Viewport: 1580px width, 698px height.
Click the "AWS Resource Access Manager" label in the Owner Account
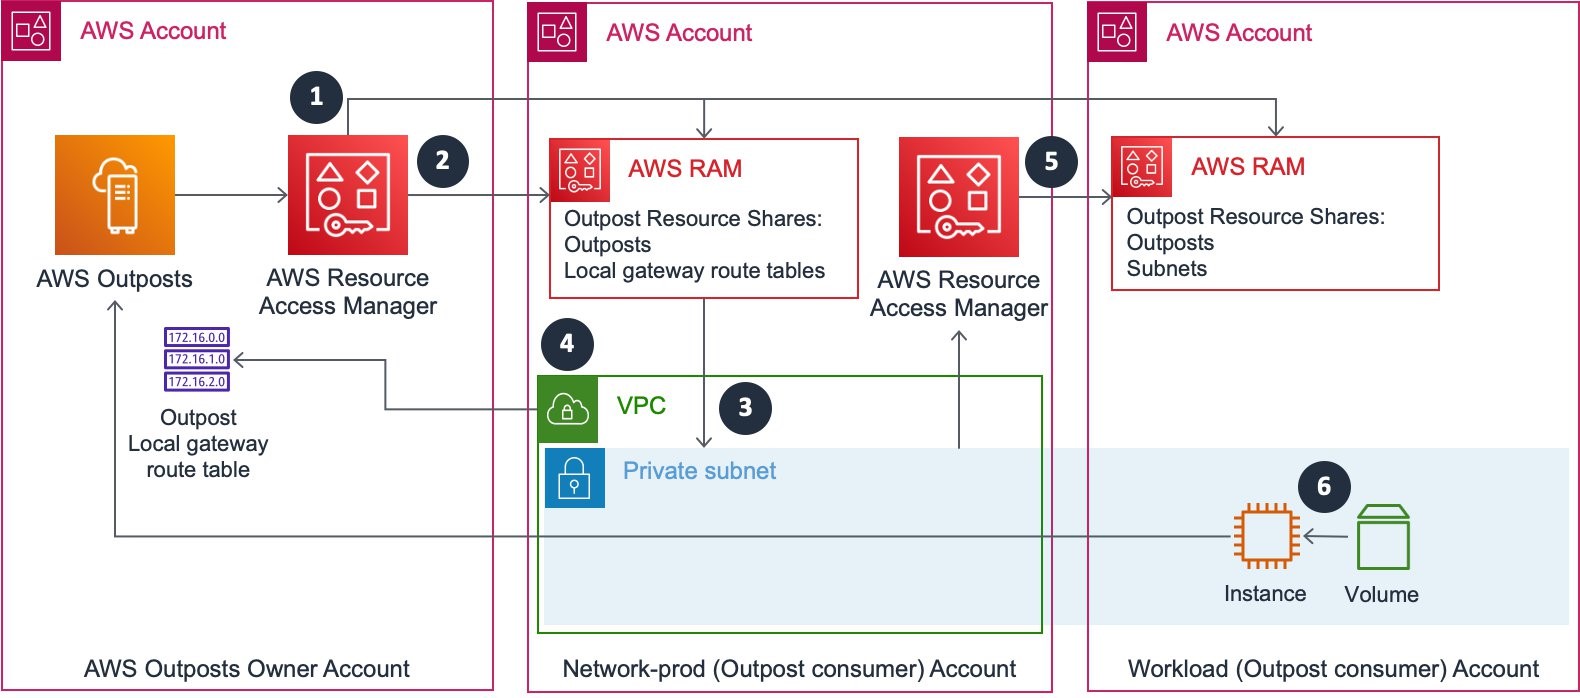click(348, 292)
